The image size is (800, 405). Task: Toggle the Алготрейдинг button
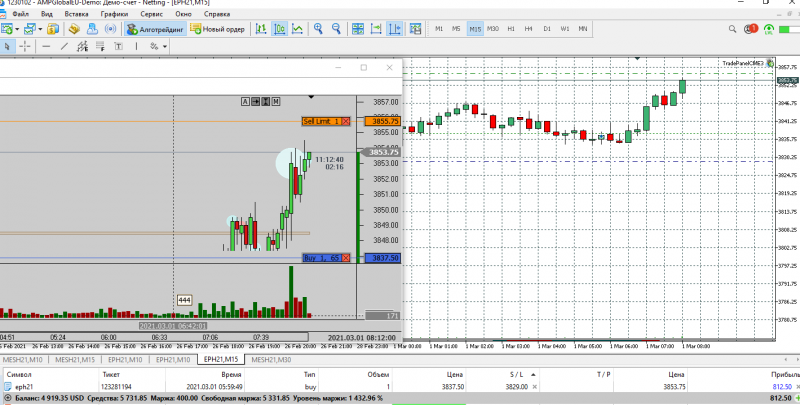pos(155,29)
